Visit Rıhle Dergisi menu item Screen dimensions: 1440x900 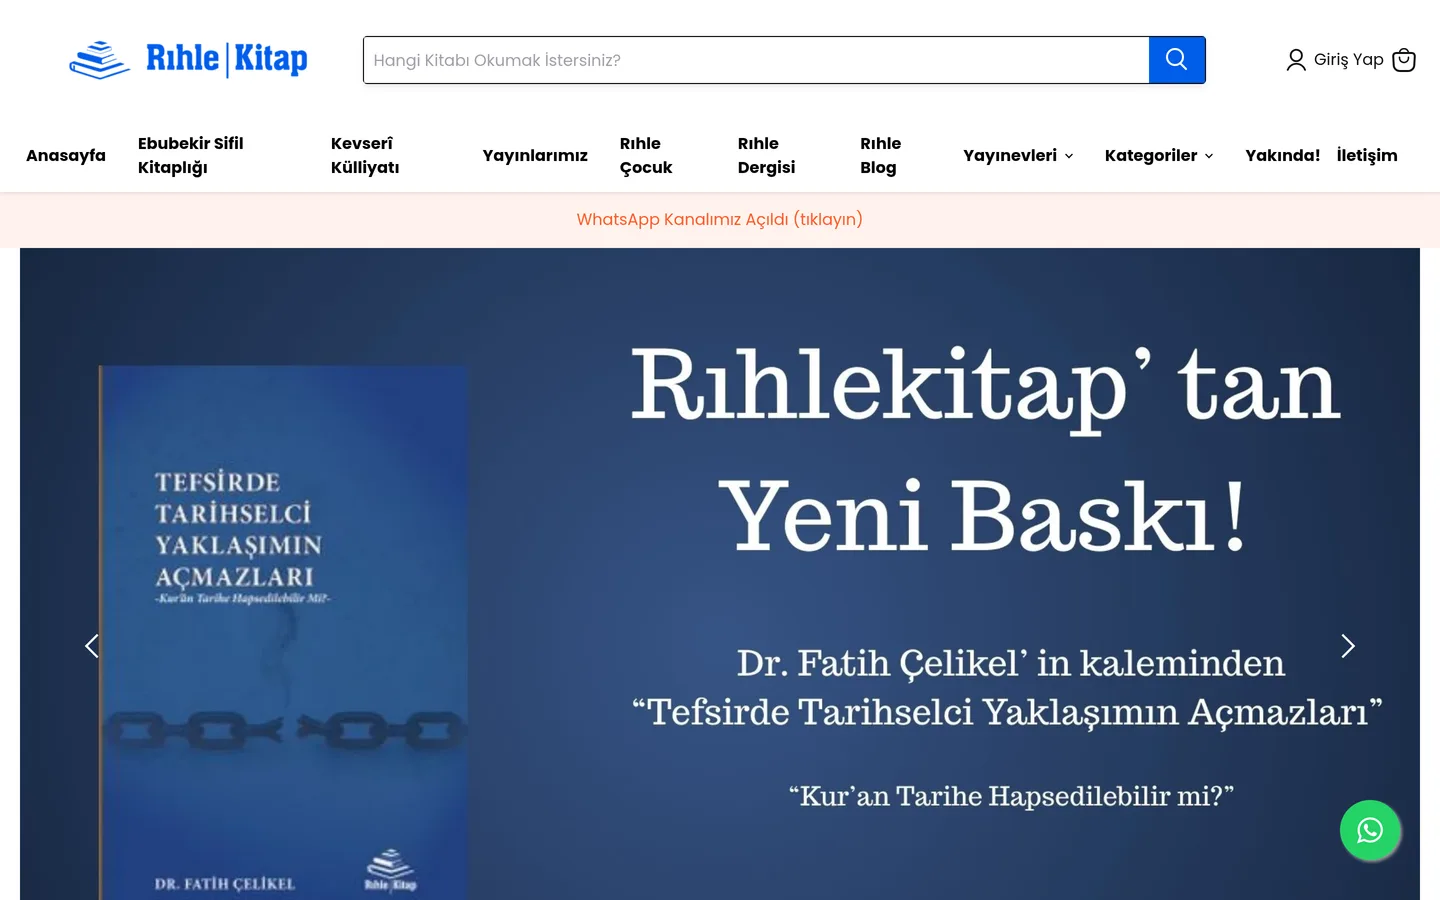pyautogui.click(x=767, y=155)
